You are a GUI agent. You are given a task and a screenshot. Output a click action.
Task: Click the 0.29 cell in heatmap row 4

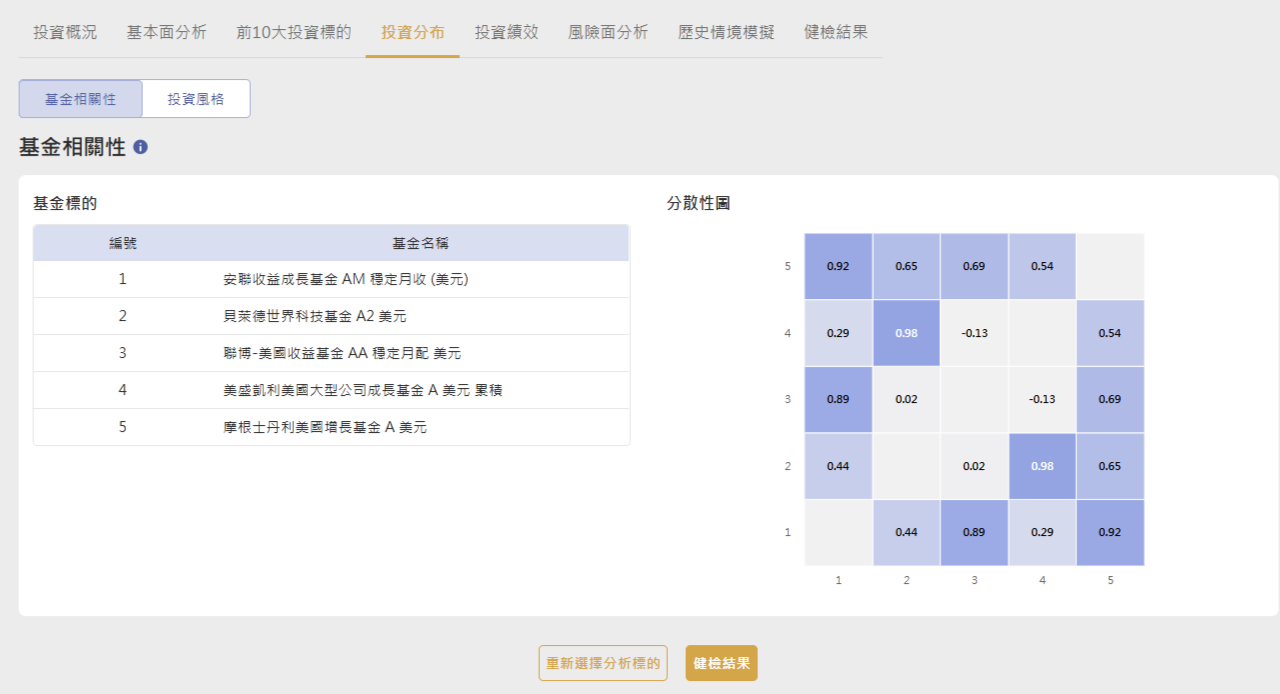[x=838, y=333]
